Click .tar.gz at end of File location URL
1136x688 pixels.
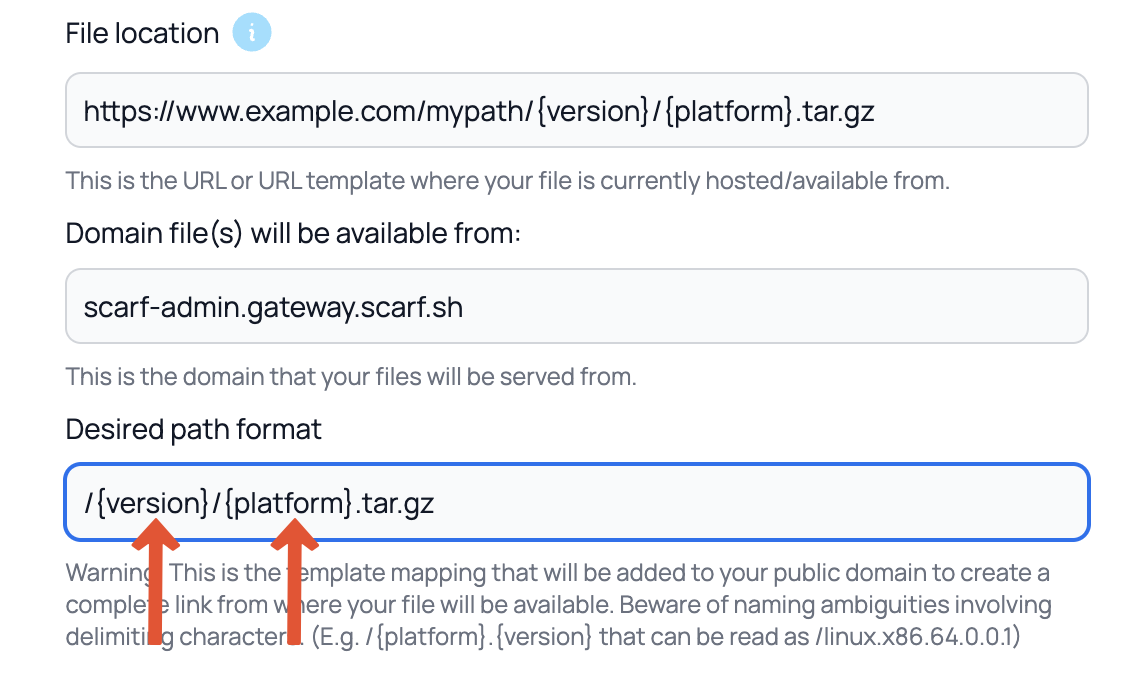coord(835,110)
